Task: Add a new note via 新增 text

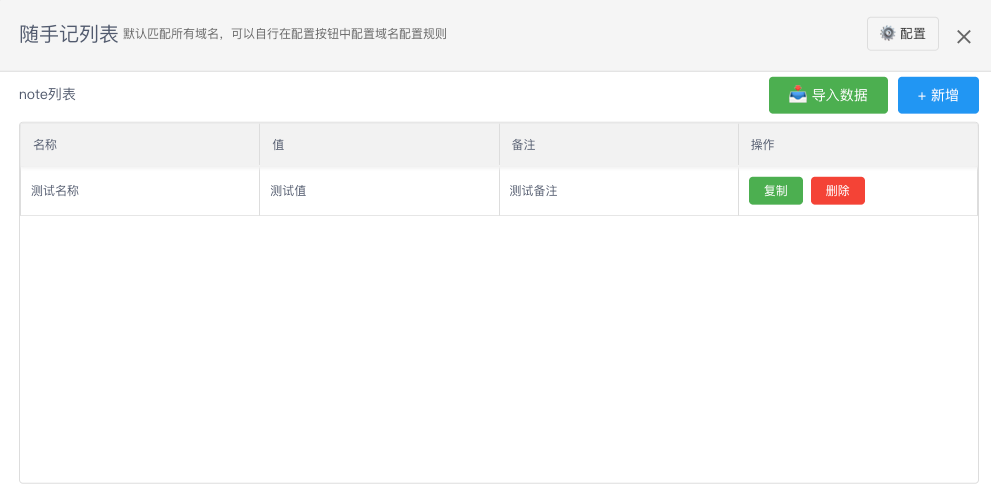Action: 945,96
